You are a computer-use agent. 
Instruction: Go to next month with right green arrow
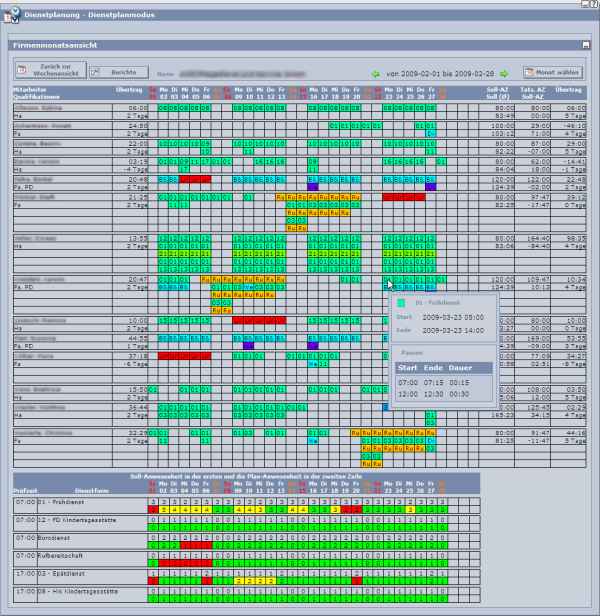coord(504,74)
